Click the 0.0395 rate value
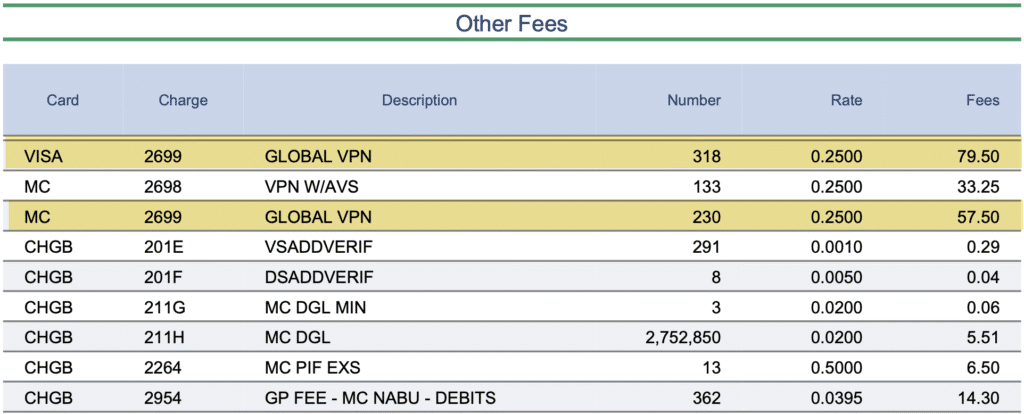The image size is (1024, 414). tap(840, 398)
